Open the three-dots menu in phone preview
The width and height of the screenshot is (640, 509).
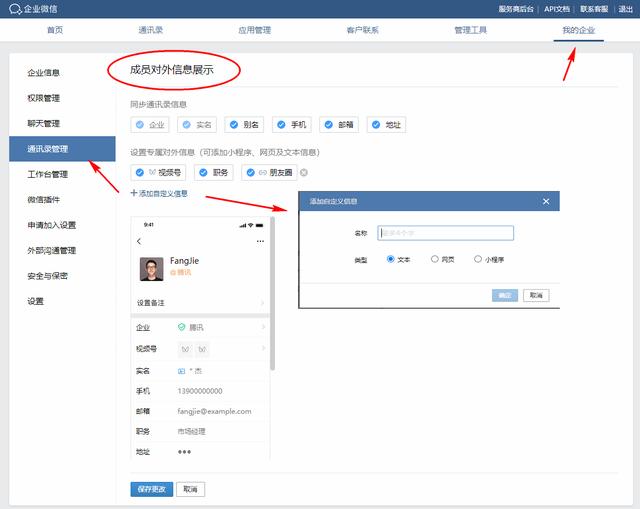pos(260,241)
